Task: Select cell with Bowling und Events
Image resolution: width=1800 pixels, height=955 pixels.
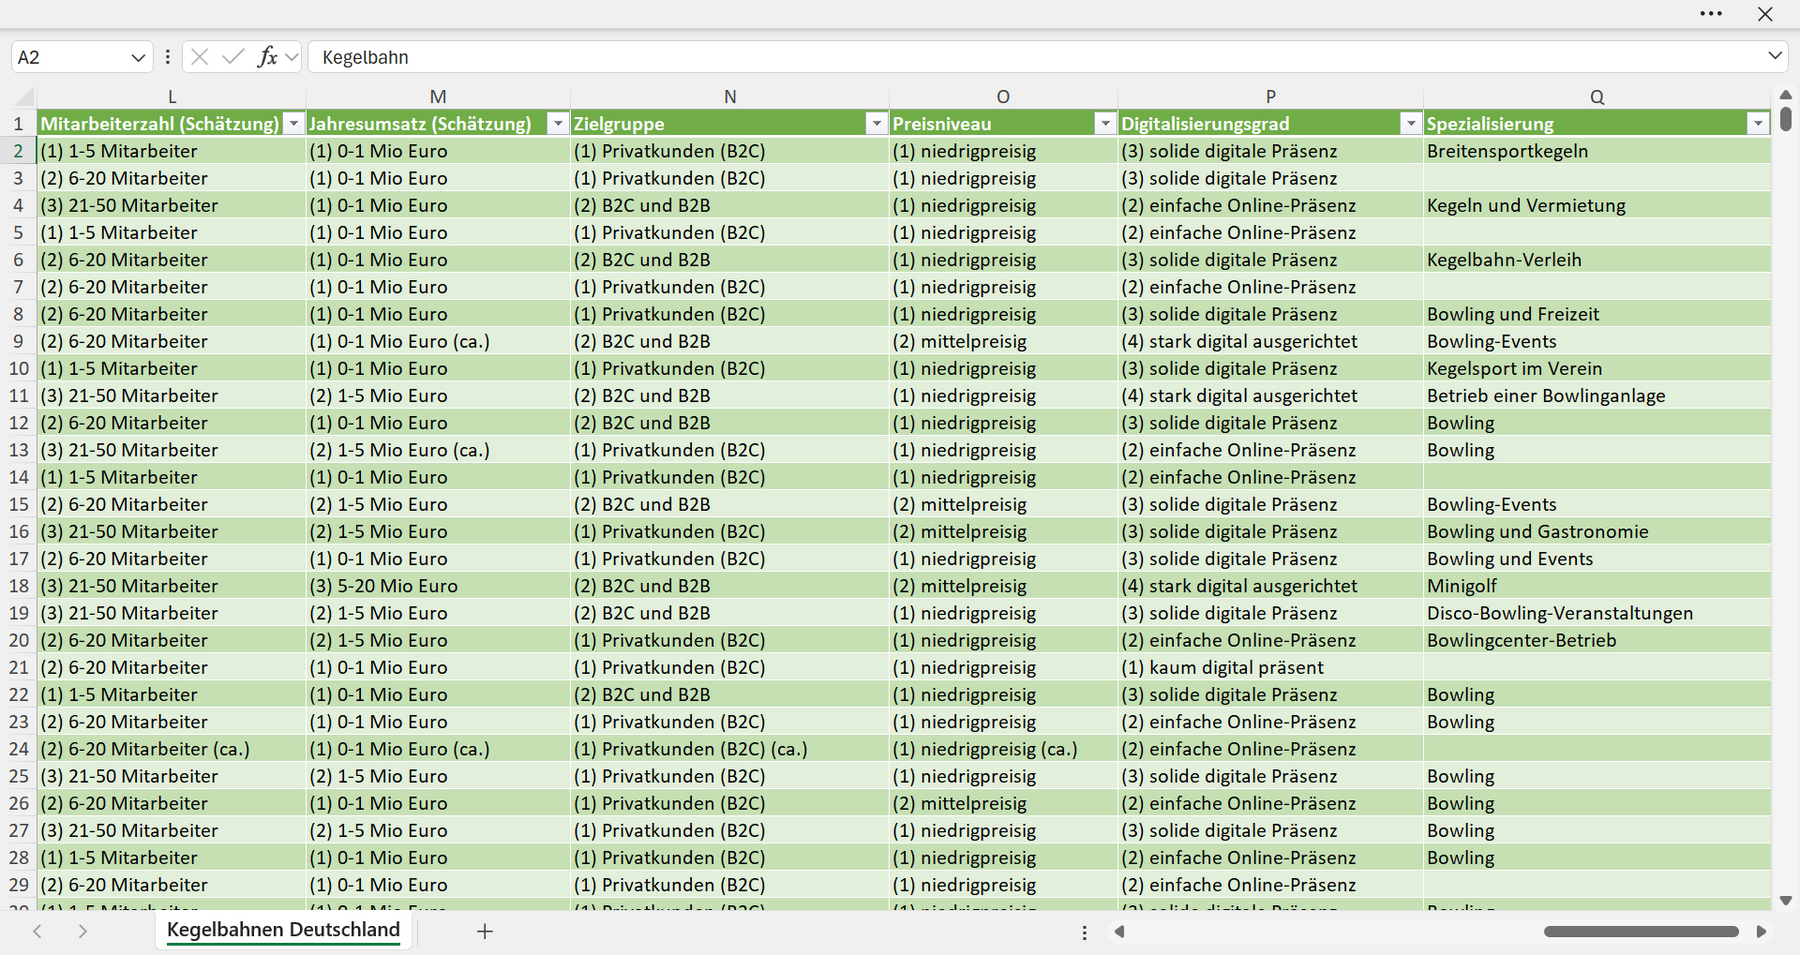Action: coord(1597,559)
